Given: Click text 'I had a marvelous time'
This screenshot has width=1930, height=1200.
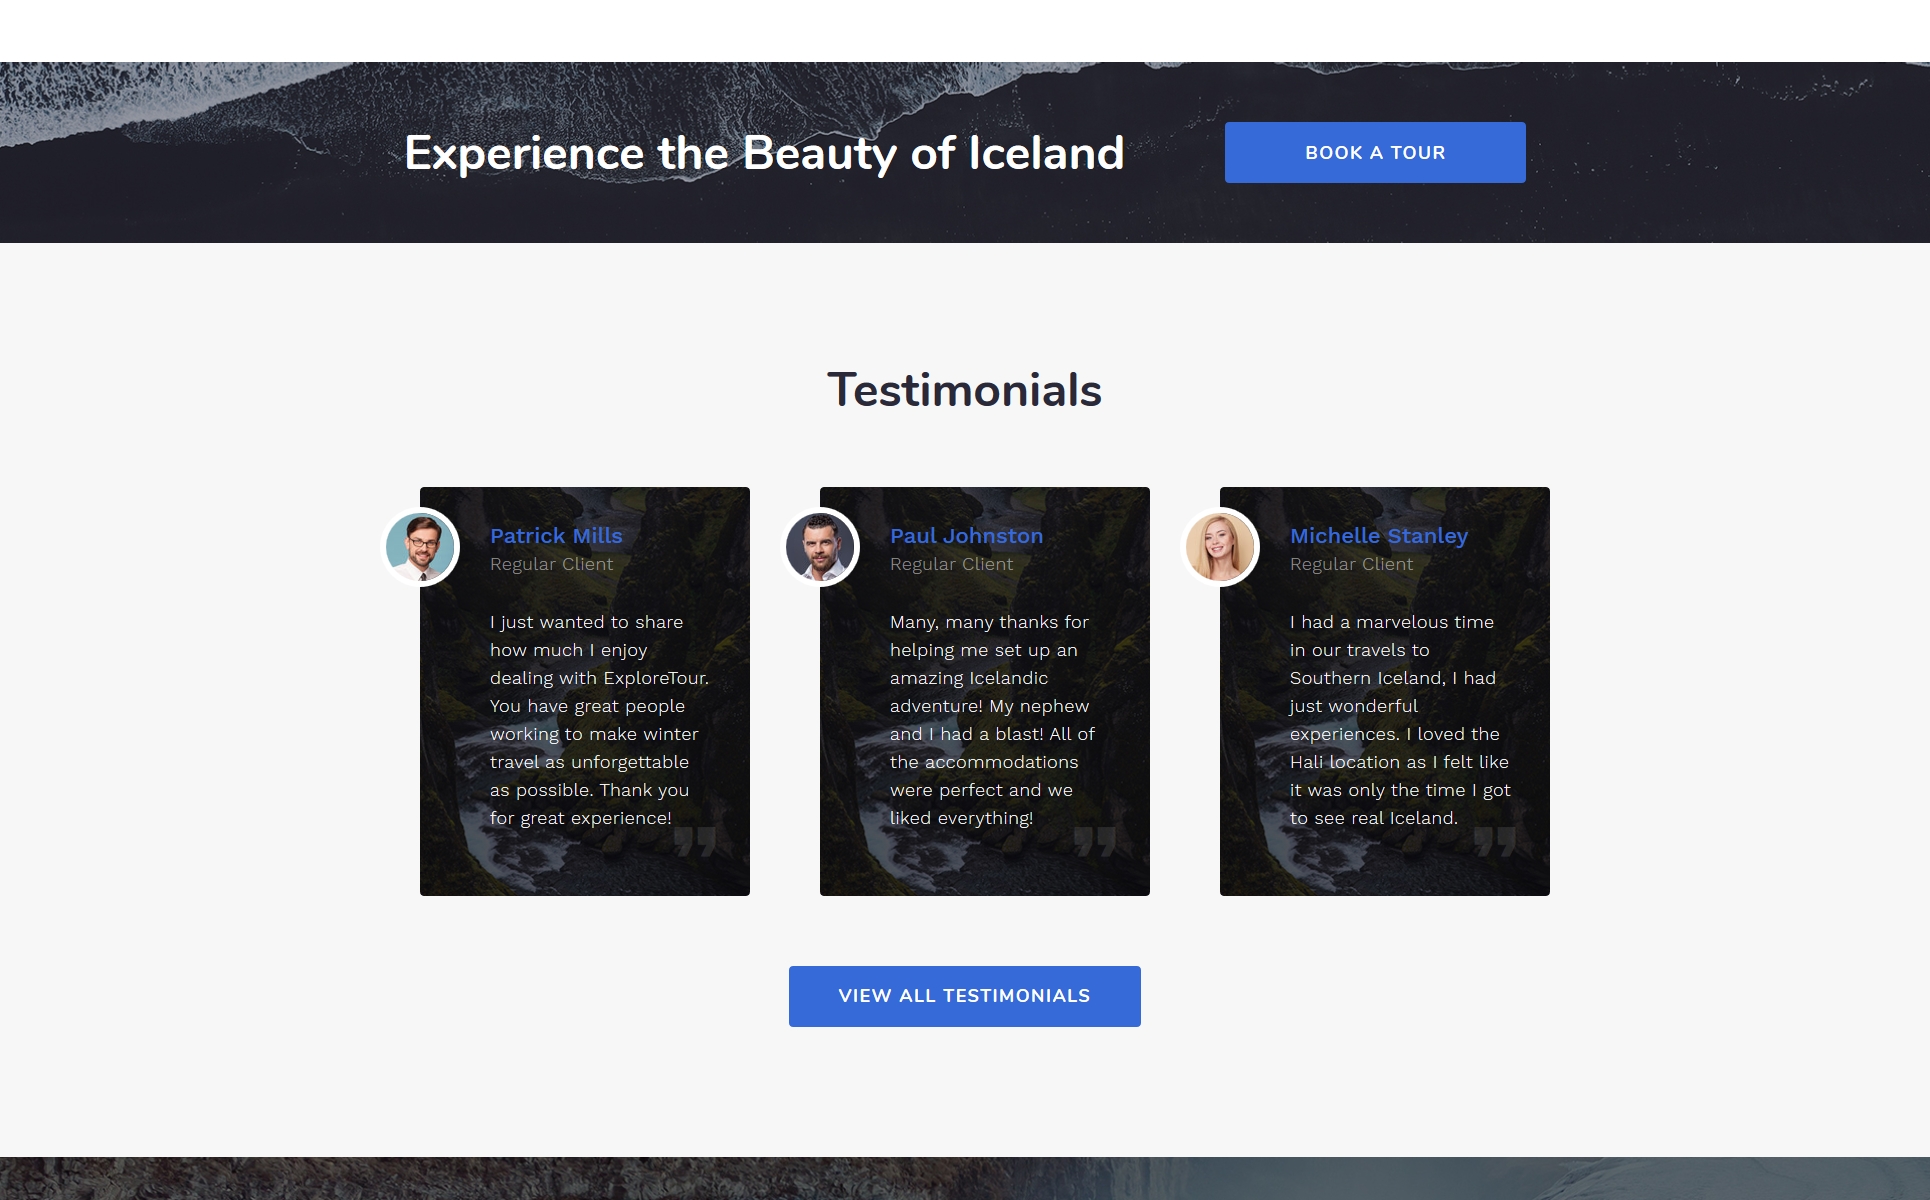Looking at the screenshot, I should click(x=1391, y=622).
